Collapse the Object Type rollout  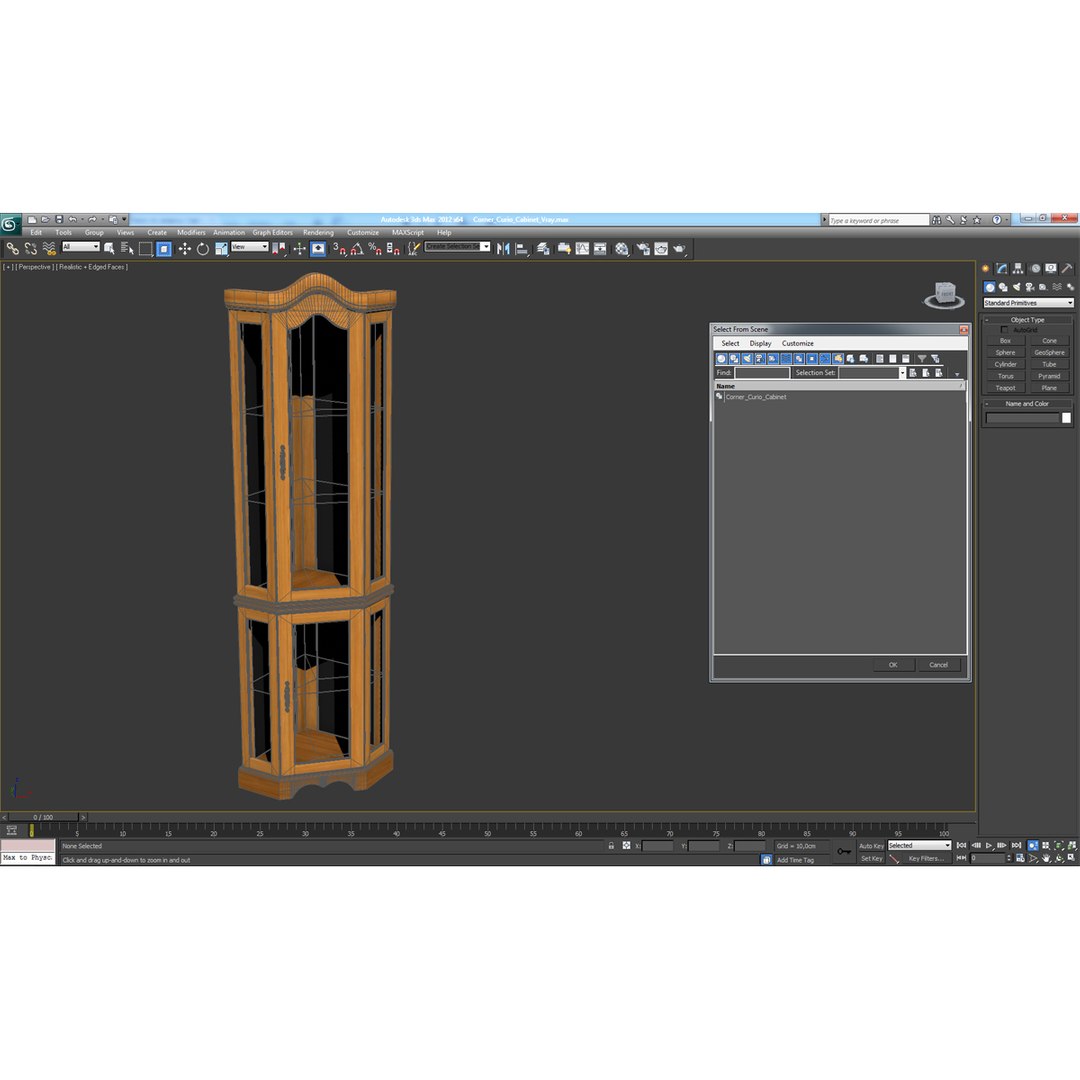[1027, 320]
